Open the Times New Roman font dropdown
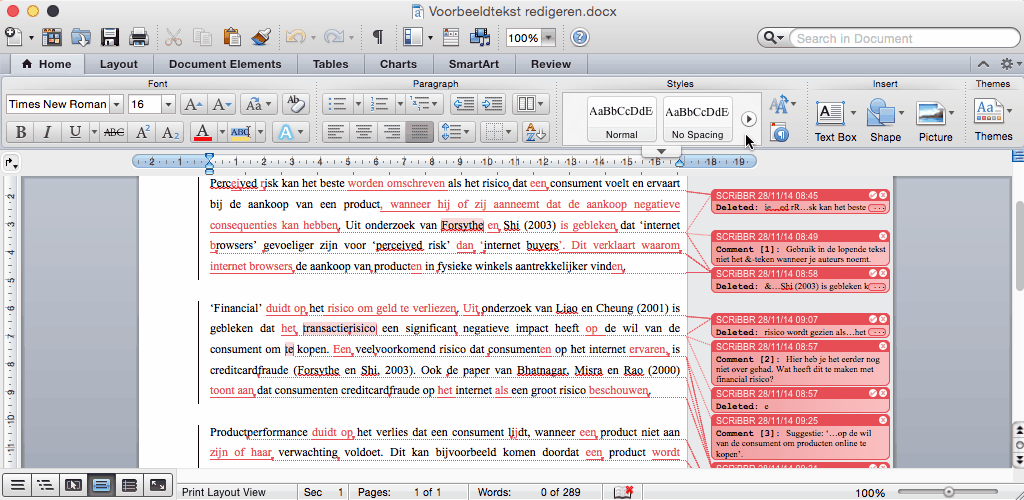 click(x=117, y=104)
